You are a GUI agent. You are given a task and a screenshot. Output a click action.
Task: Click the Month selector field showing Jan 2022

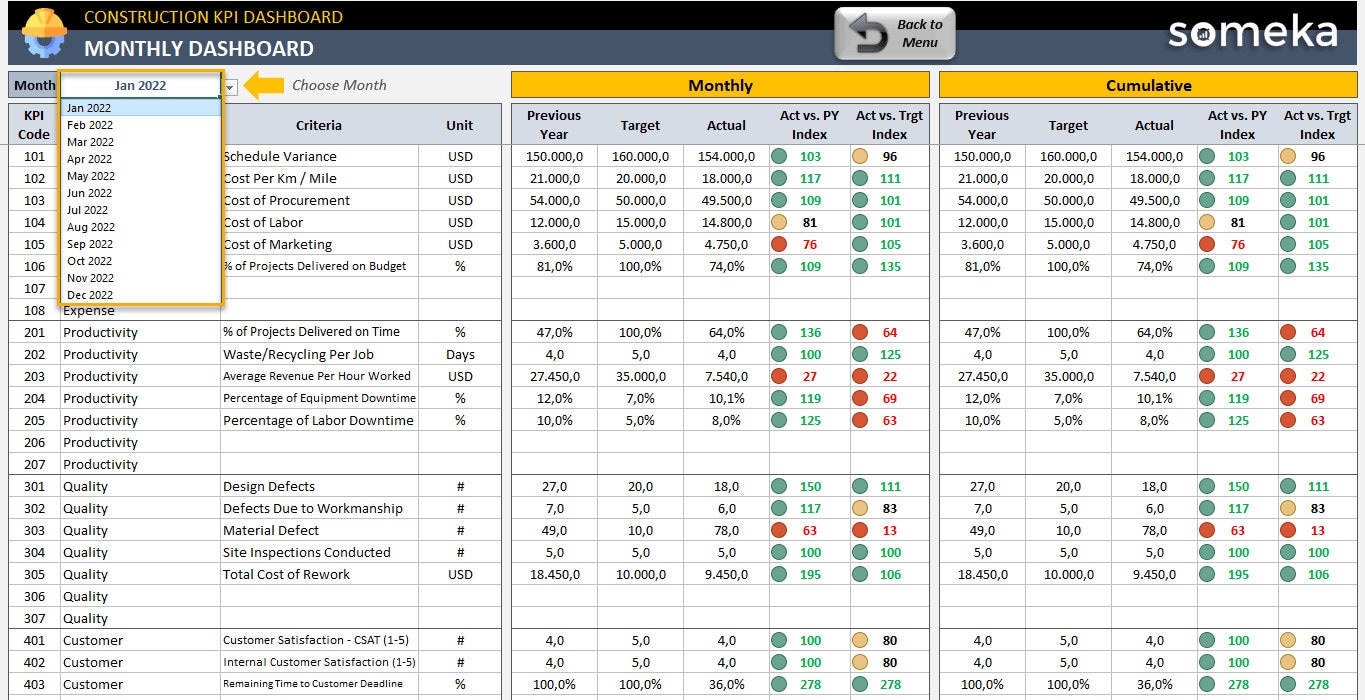tap(140, 86)
